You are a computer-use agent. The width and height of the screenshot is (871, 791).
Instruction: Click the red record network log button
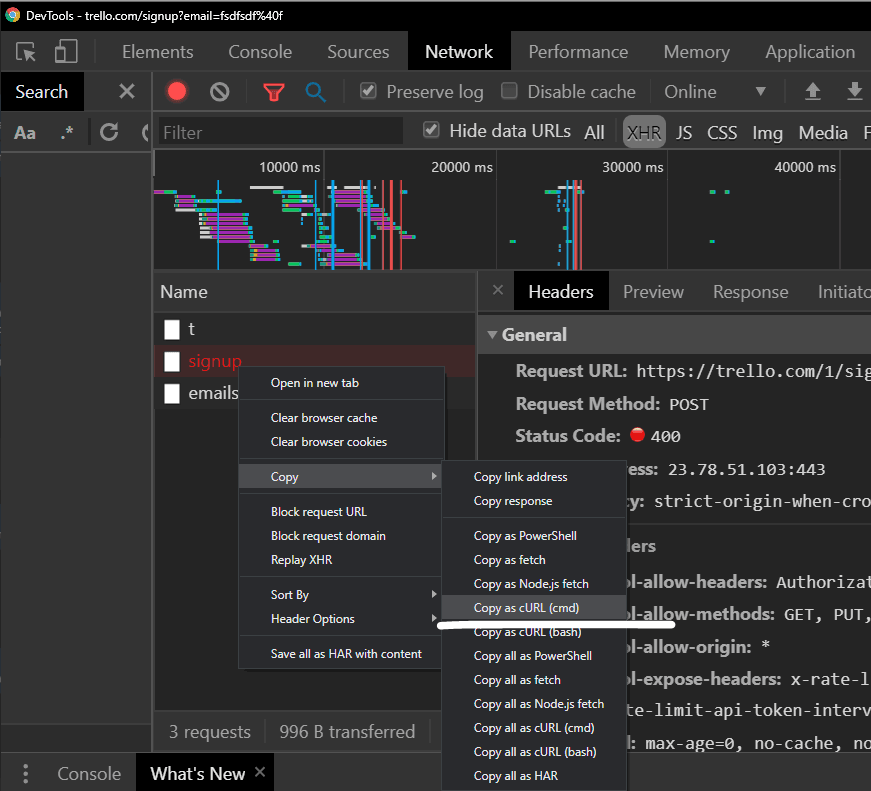point(177,91)
